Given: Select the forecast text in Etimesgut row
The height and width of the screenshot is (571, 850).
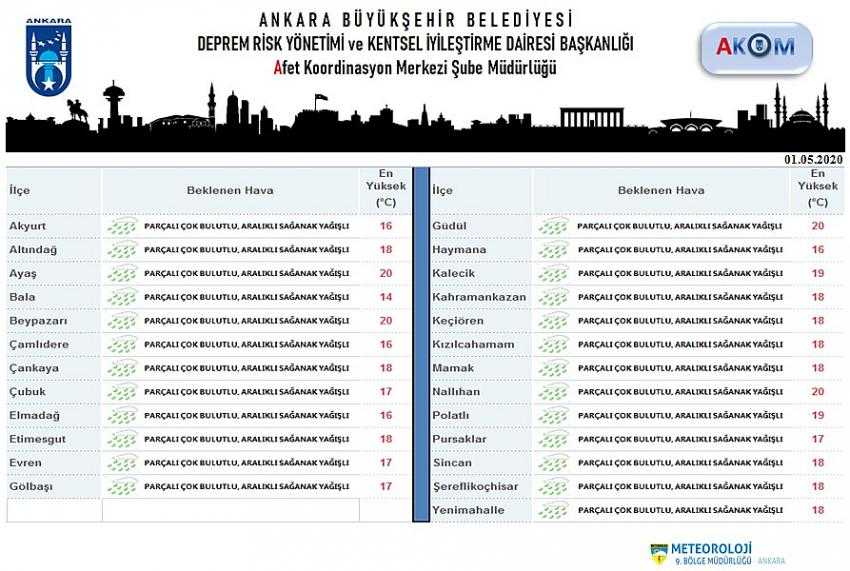Looking at the screenshot, I should click(246, 439).
